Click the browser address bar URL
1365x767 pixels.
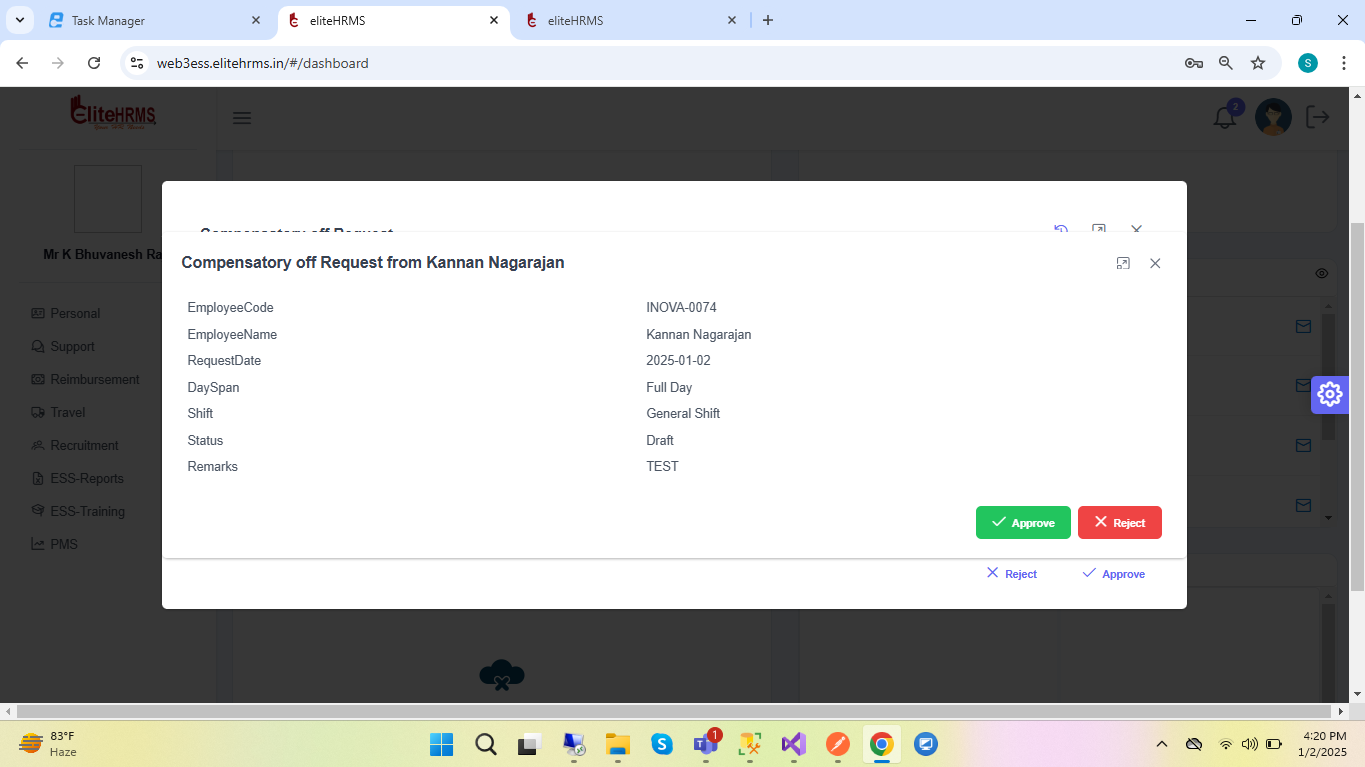tap(262, 63)
